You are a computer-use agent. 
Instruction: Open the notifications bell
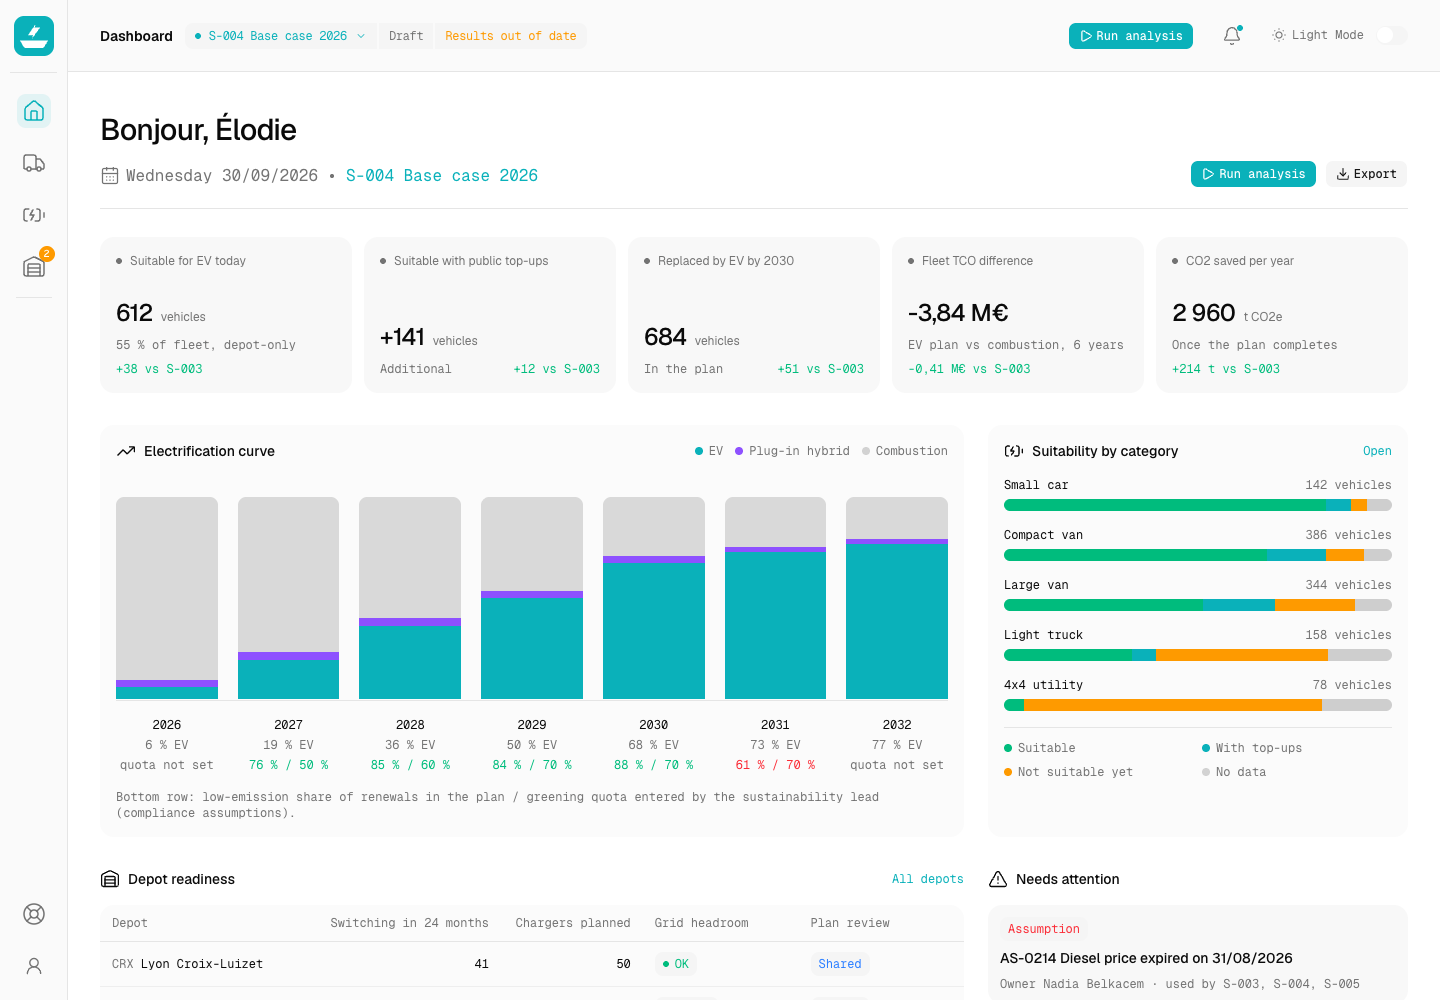click(x=1232, y=36)
